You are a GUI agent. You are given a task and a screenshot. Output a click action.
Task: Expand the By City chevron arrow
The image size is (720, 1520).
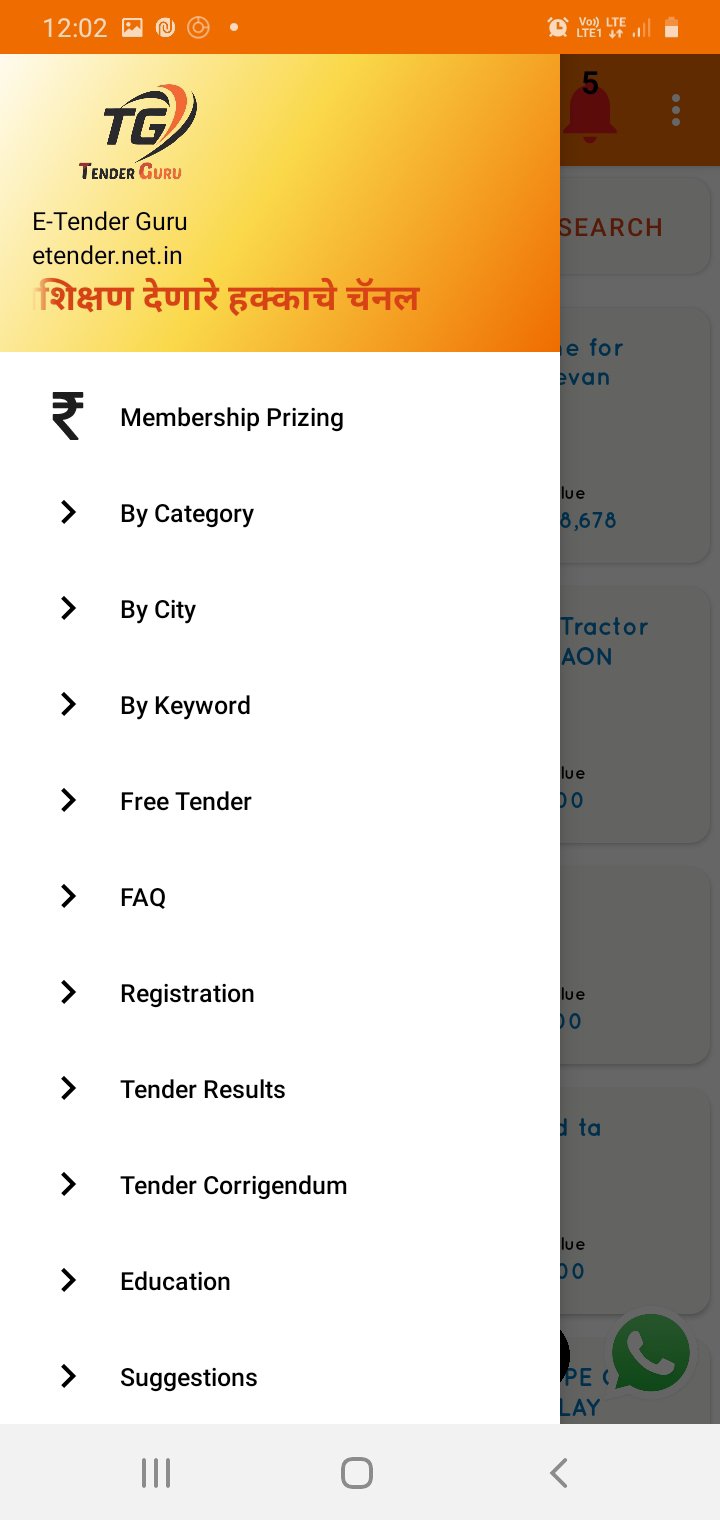click(x=68, y=609)
